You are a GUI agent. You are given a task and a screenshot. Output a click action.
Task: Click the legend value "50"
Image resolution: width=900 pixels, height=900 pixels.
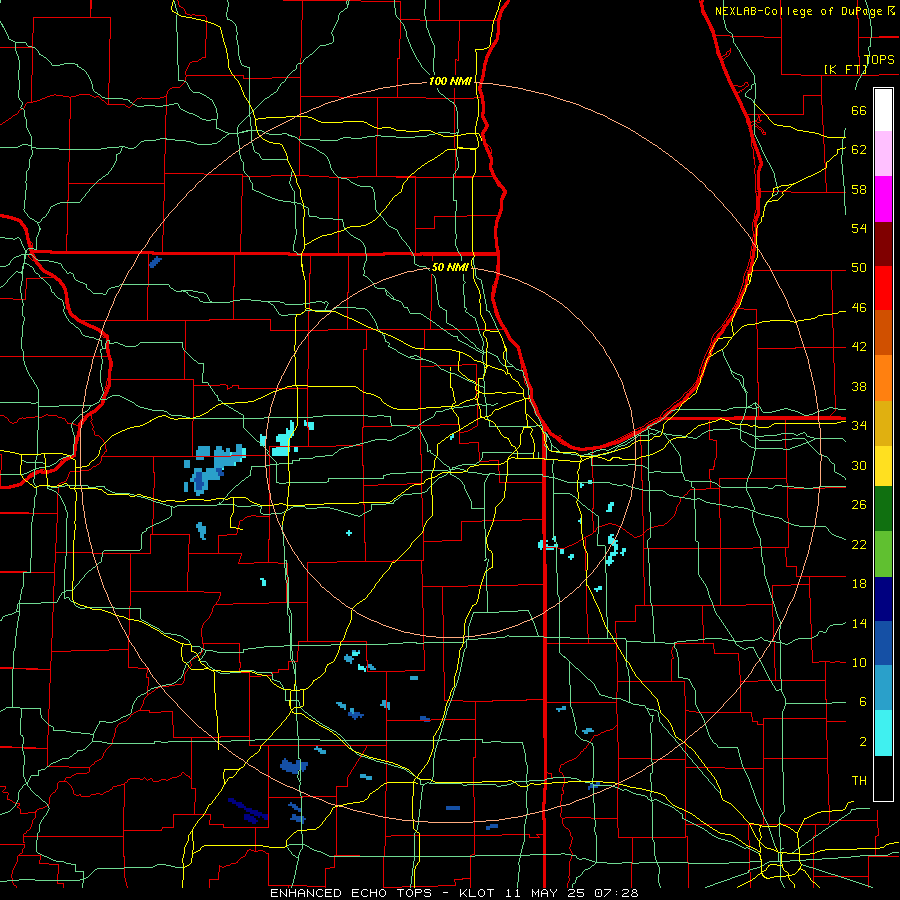tap(859, 268)
